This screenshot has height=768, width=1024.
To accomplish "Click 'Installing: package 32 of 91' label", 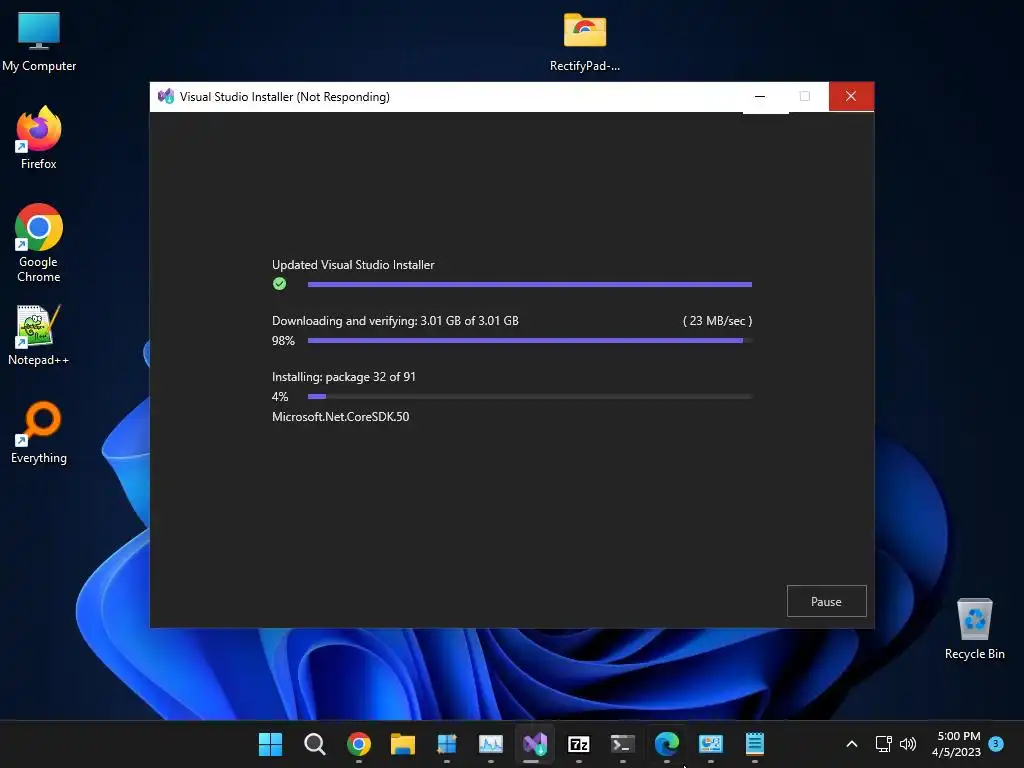I will pos(344,377).
